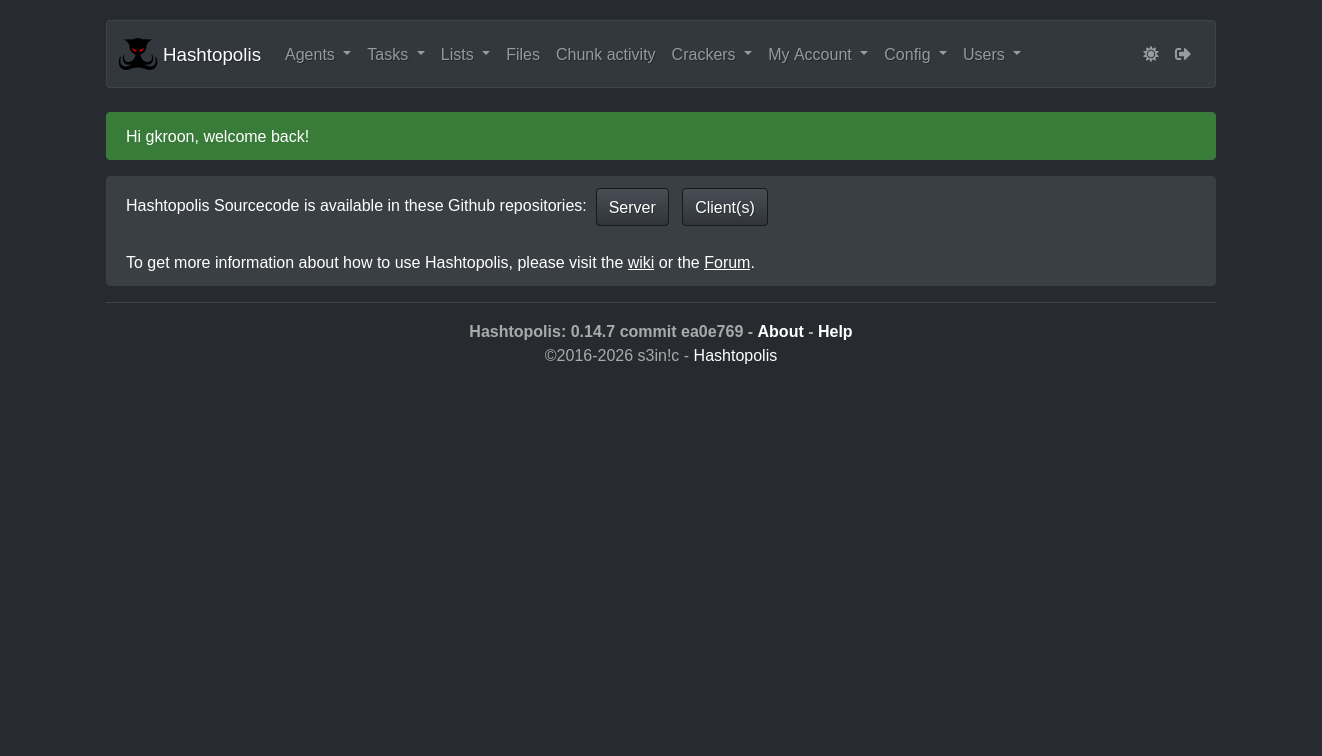
Task: Go to the Files page
Action: click(523, 54)
